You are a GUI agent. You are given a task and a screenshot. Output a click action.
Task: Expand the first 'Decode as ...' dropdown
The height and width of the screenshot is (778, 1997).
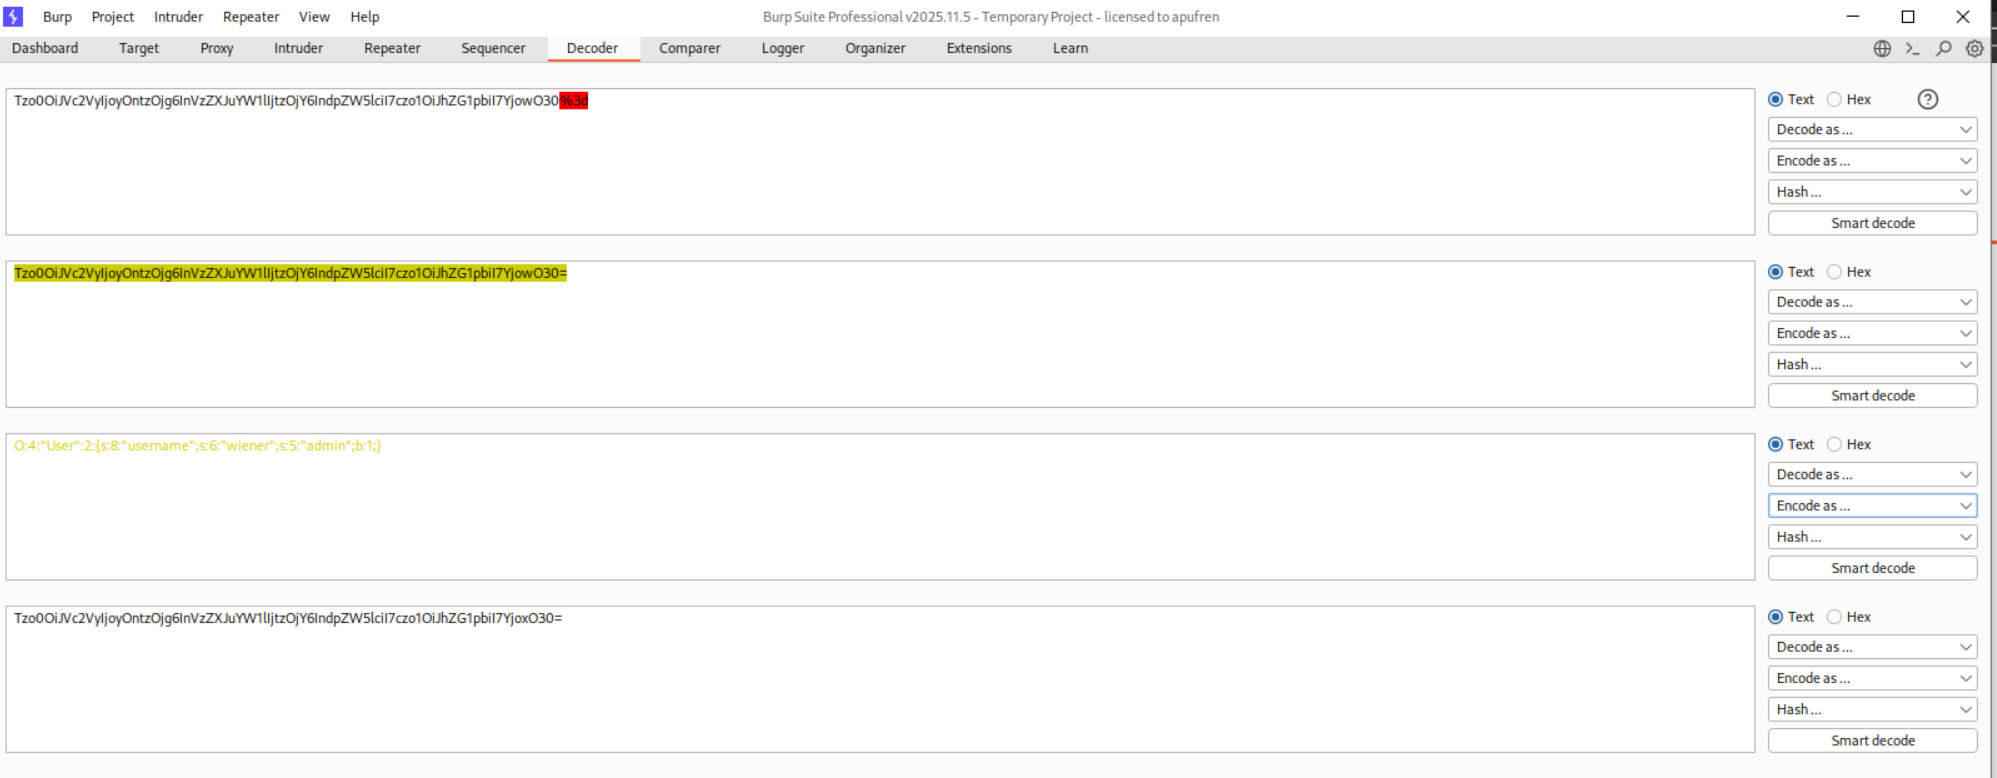pos(1872,129)
